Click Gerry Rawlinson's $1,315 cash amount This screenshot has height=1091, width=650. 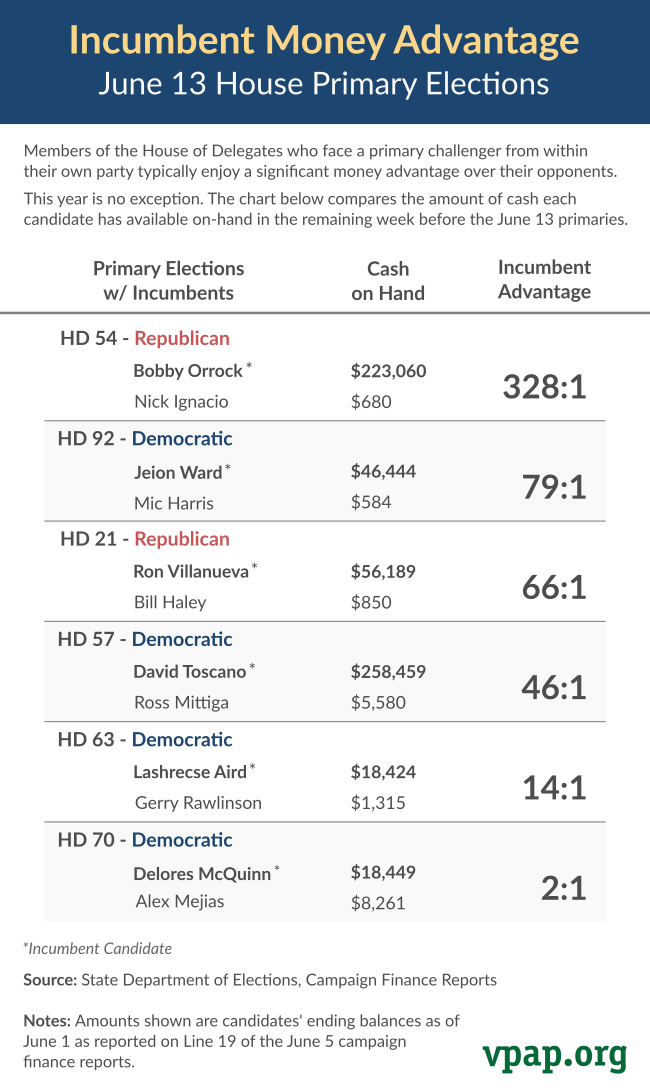[x=378, y=802]
